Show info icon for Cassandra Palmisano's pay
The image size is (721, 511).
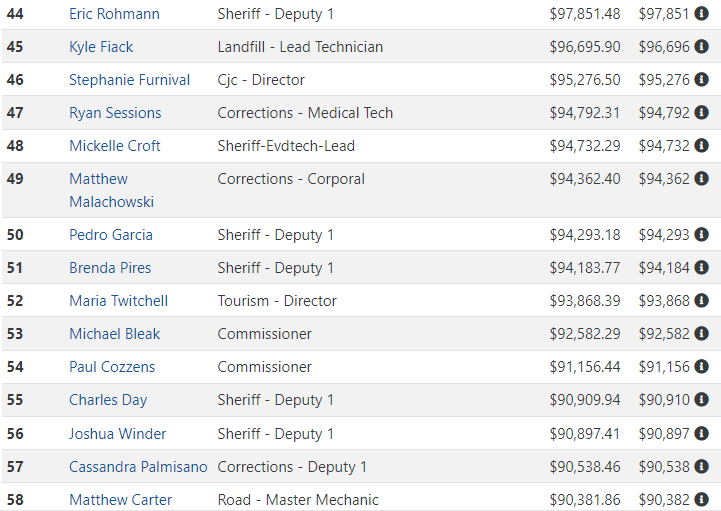tap(701, 466)
